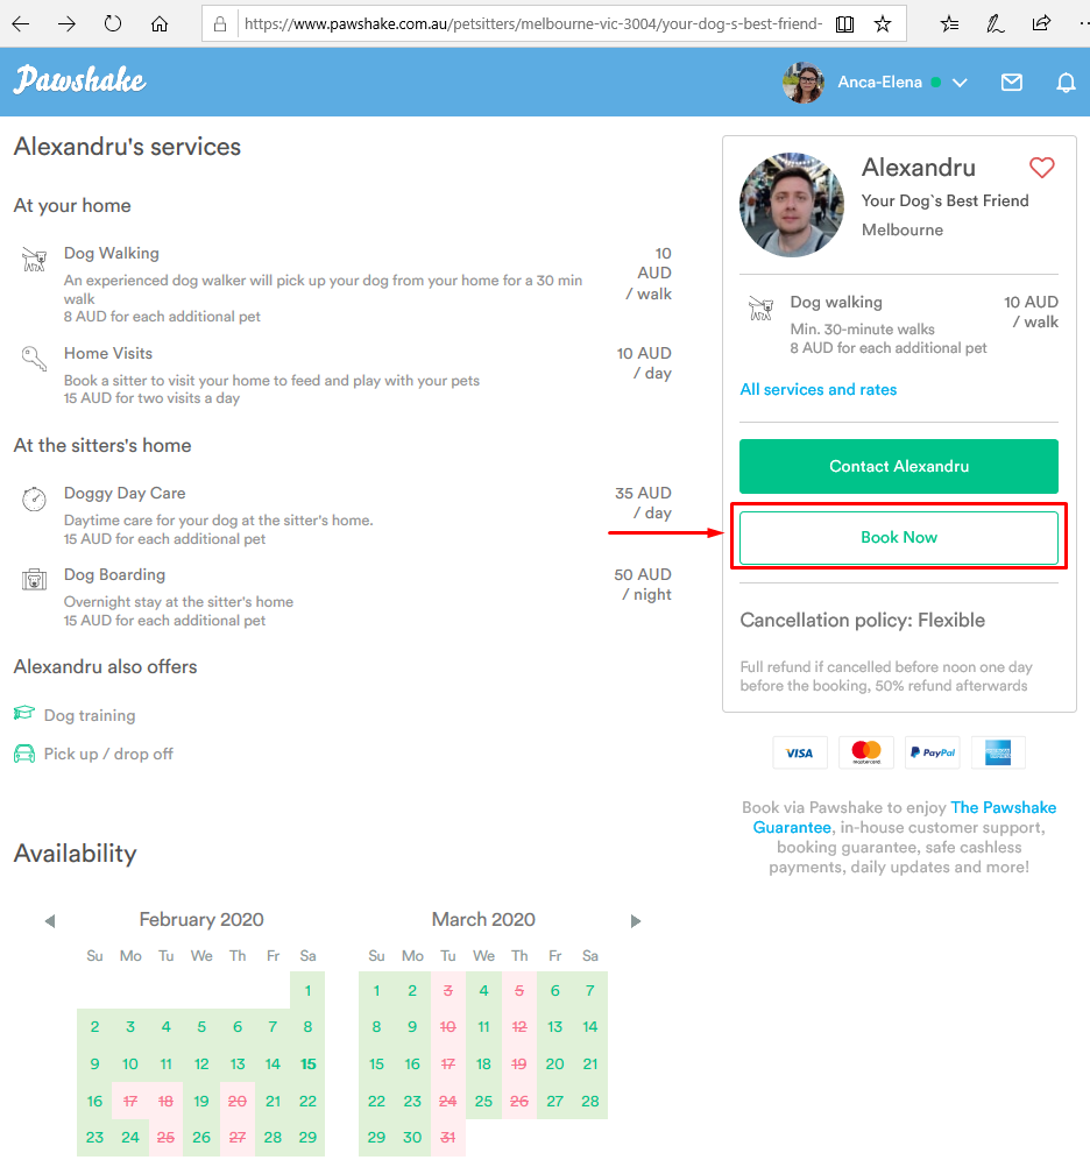The height and width of the screenshot is (1160, 1090).
Task: Select February 15 in the calendar
Action: (308, 1064)
